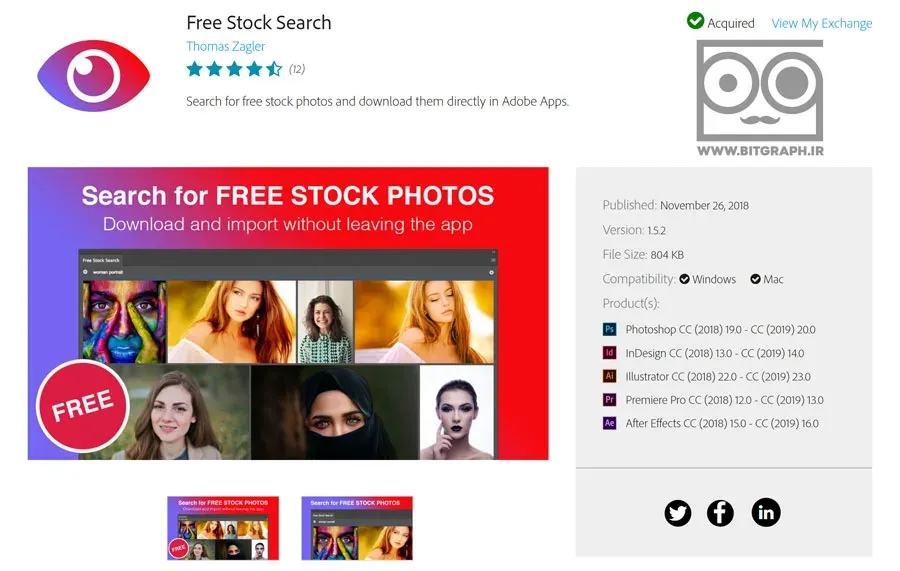The image size is (900, 571).
Task: Click 'Illustrator CC (2018) 22.0 - CC (2019) 23.0'
Action: click(718, 376)
